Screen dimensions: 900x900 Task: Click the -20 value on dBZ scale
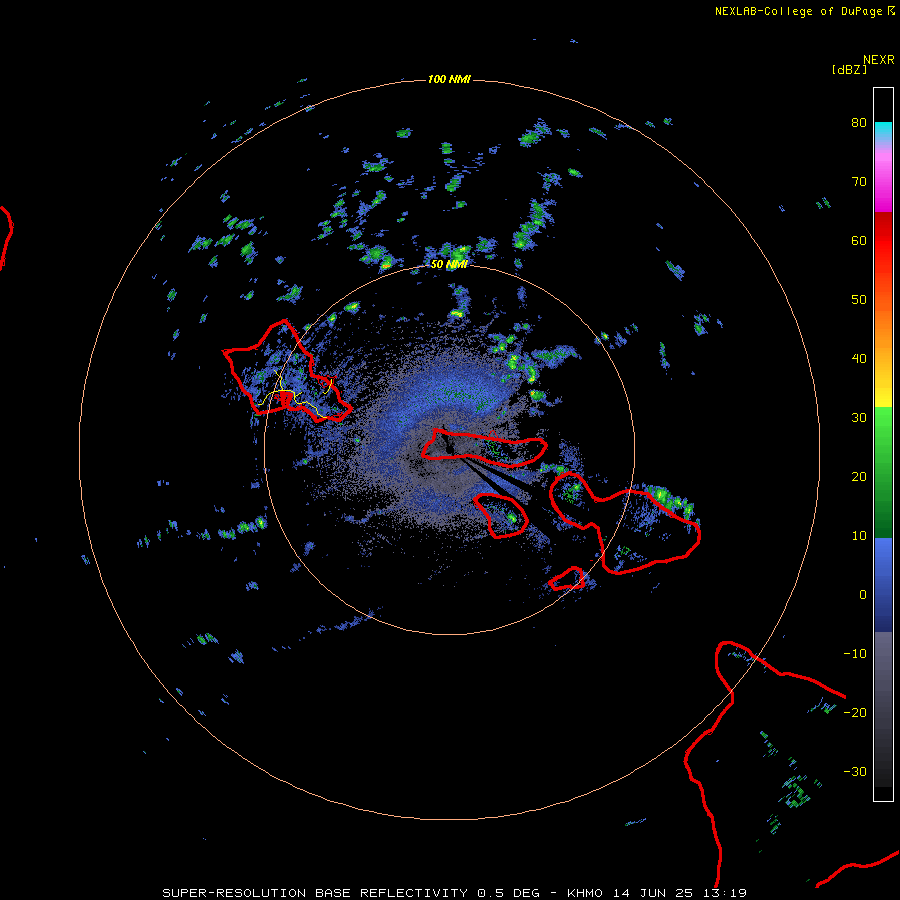(x=855, y=712)
